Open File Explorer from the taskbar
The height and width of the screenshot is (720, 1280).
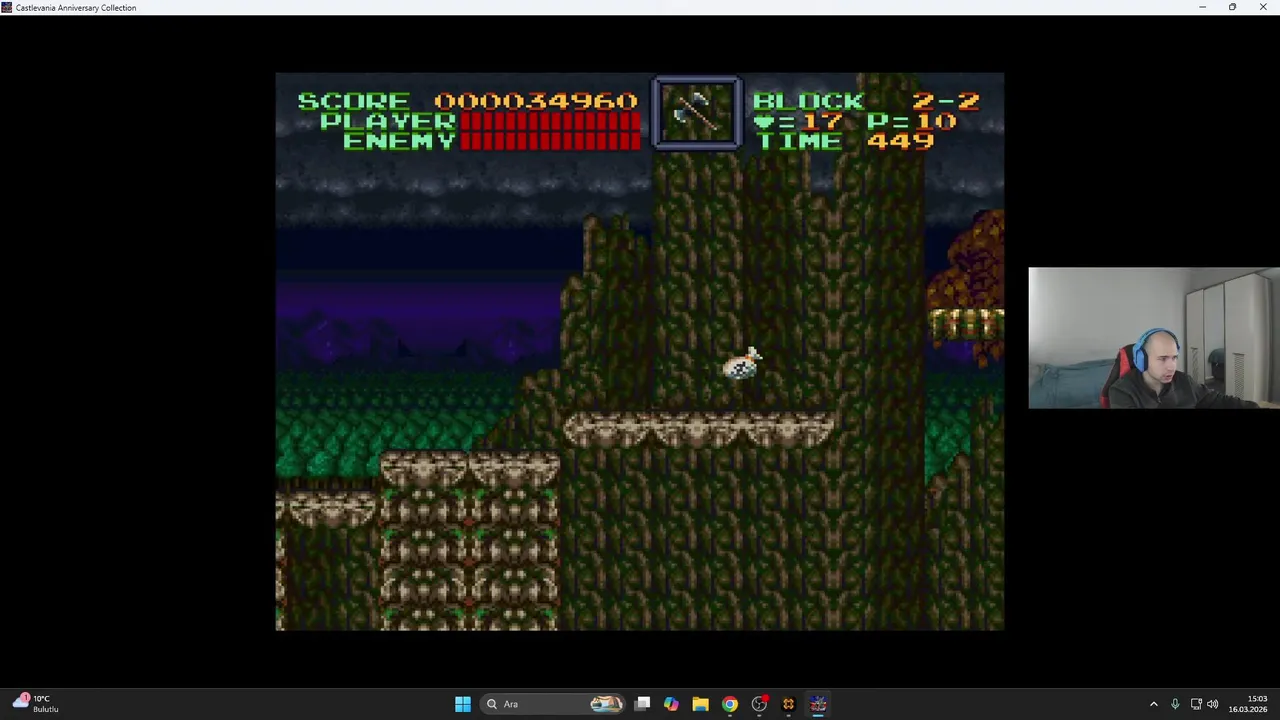700,704
